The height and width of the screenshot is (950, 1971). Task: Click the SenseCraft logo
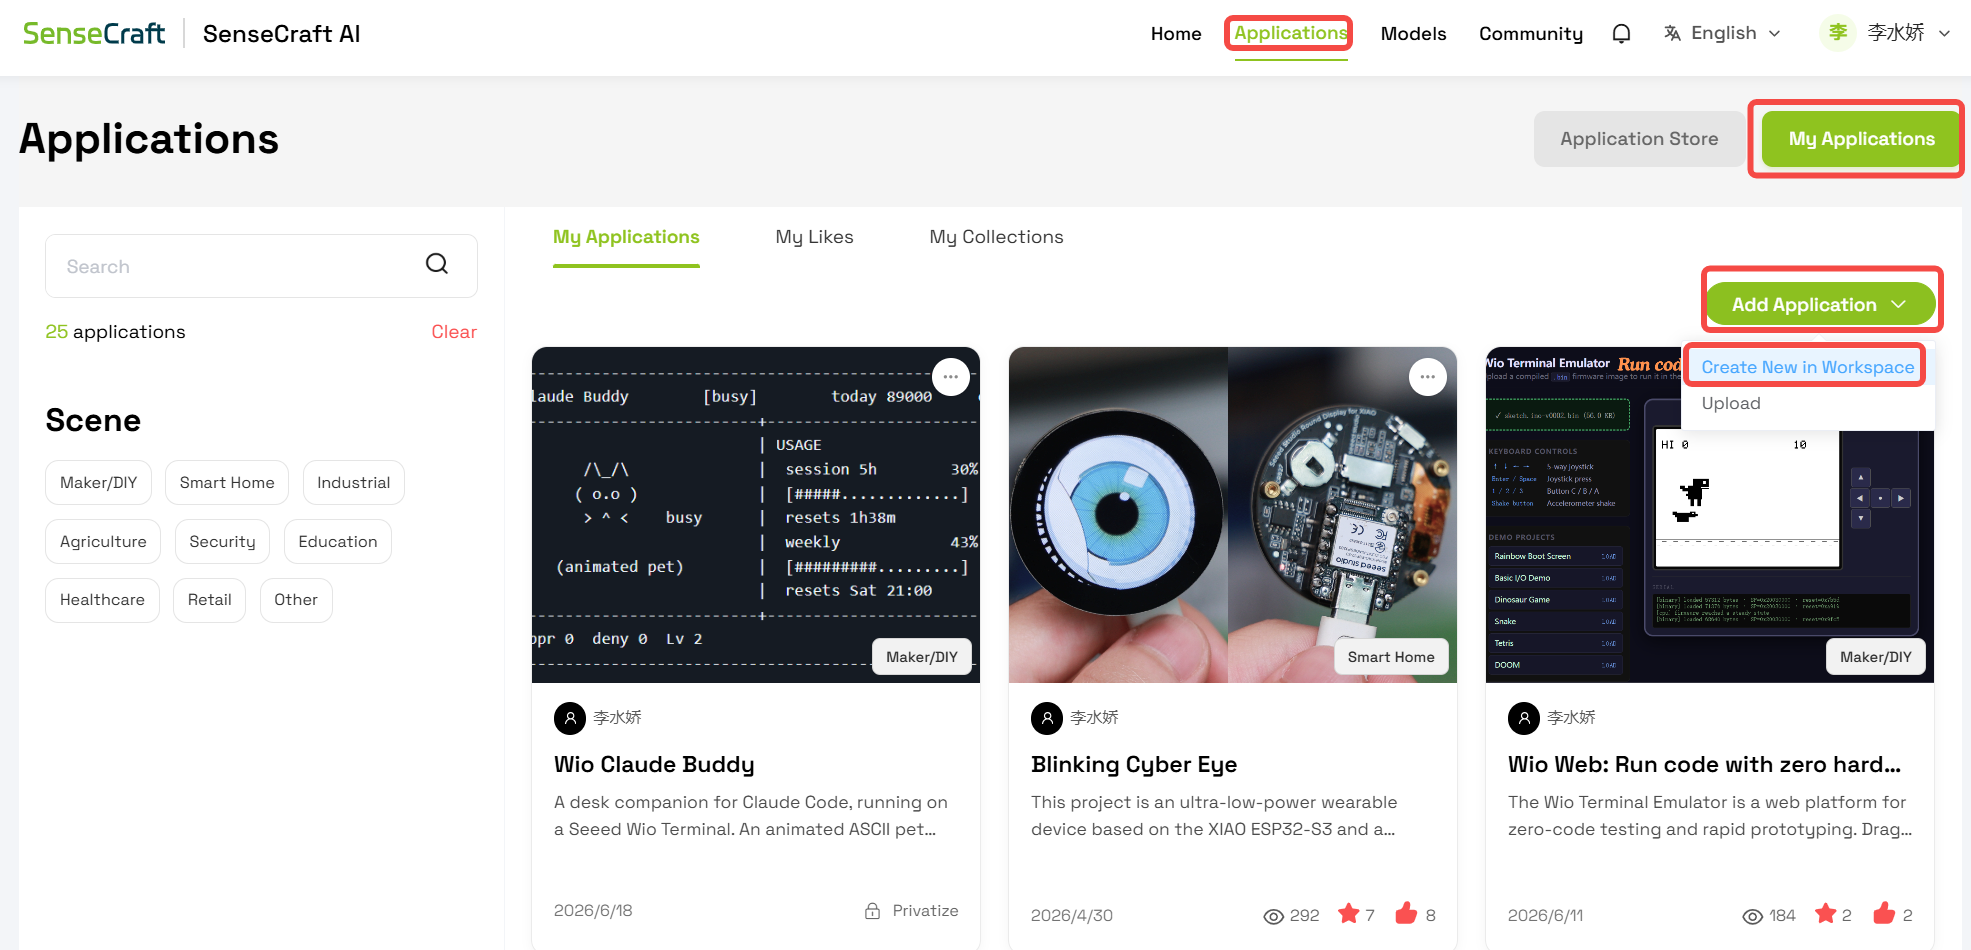94,34
